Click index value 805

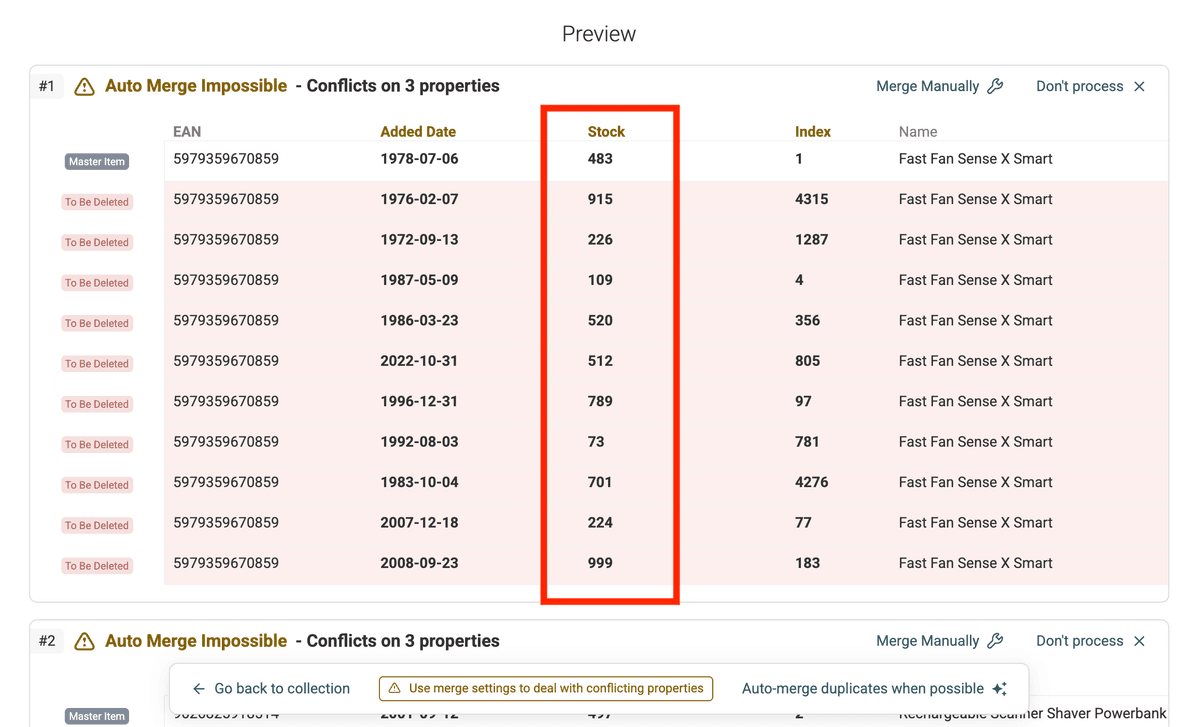pos(807,361)
